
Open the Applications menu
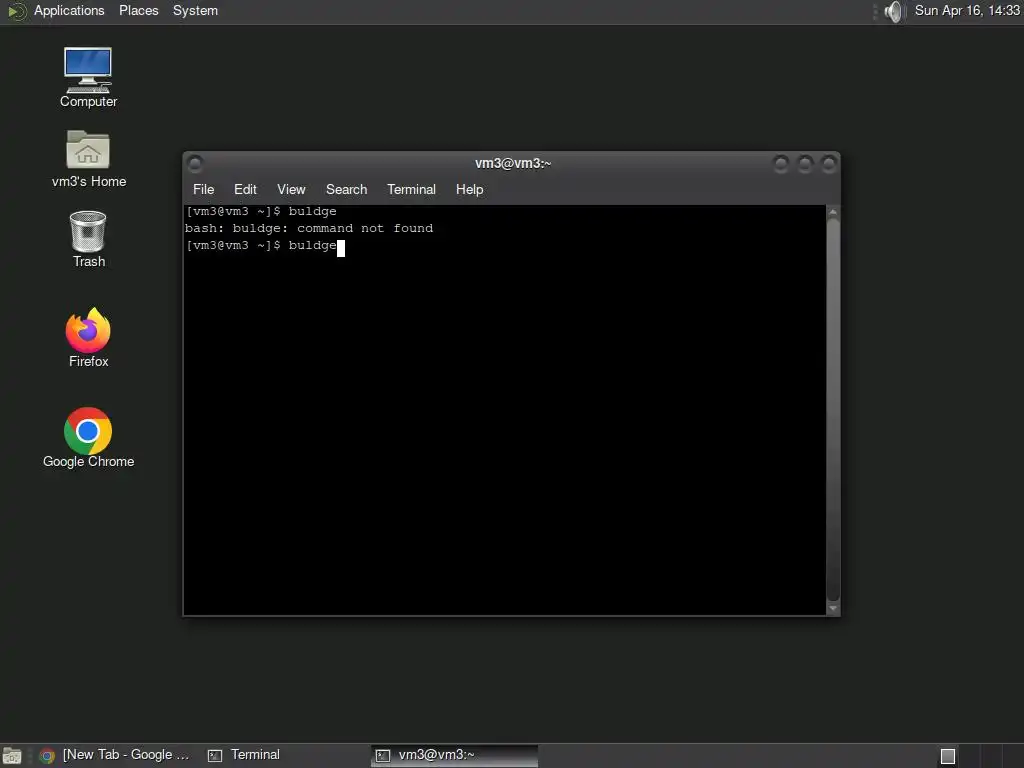pyautogui.click(x=69, y=10)
